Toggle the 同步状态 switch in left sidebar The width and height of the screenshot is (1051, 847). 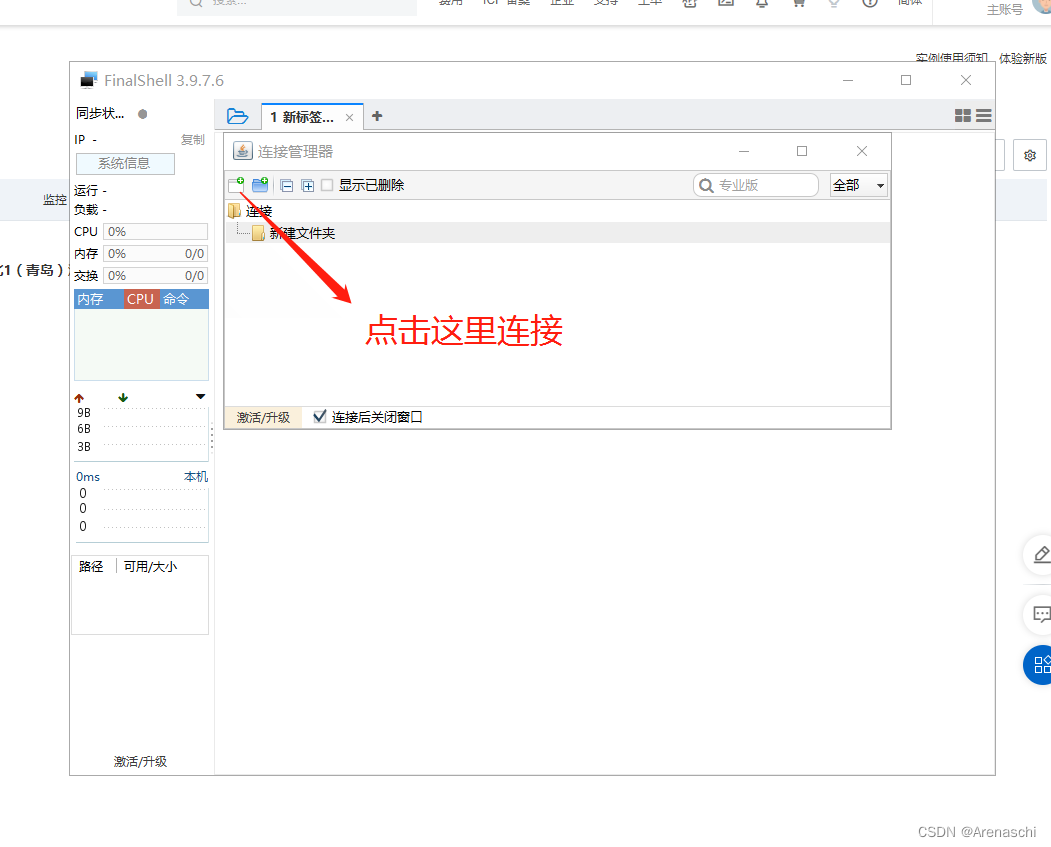143,113
